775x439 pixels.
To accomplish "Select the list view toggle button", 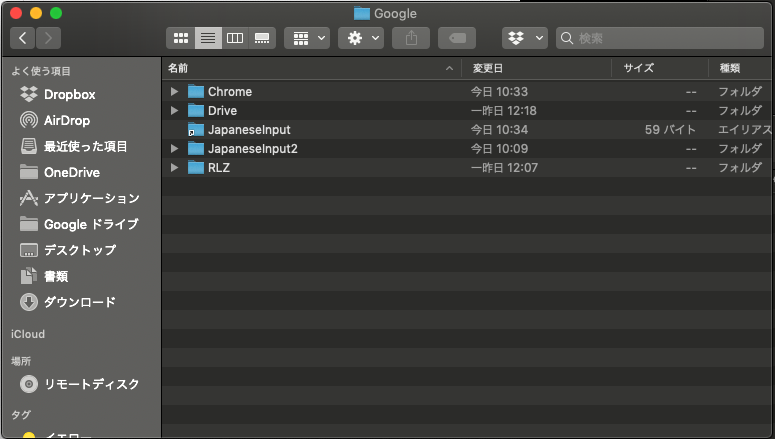I will tap(208, 38).
